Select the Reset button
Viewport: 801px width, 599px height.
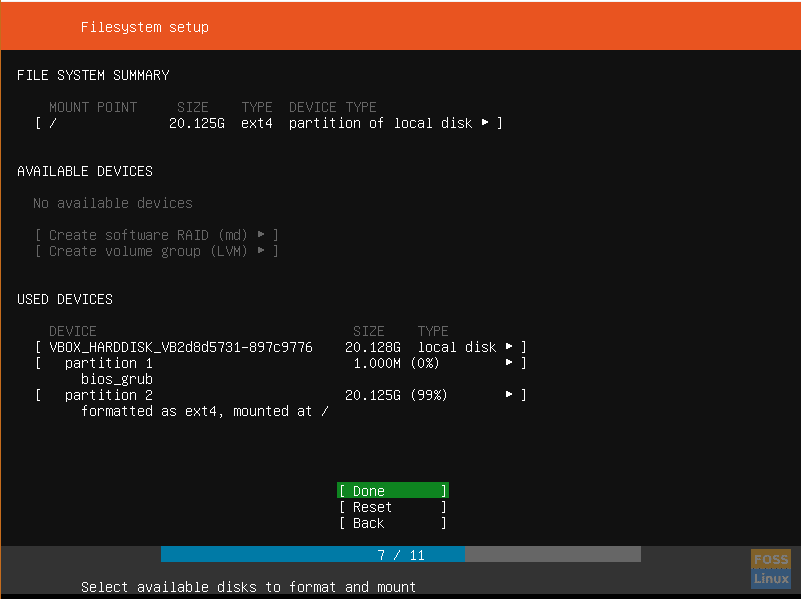(393, 507)
